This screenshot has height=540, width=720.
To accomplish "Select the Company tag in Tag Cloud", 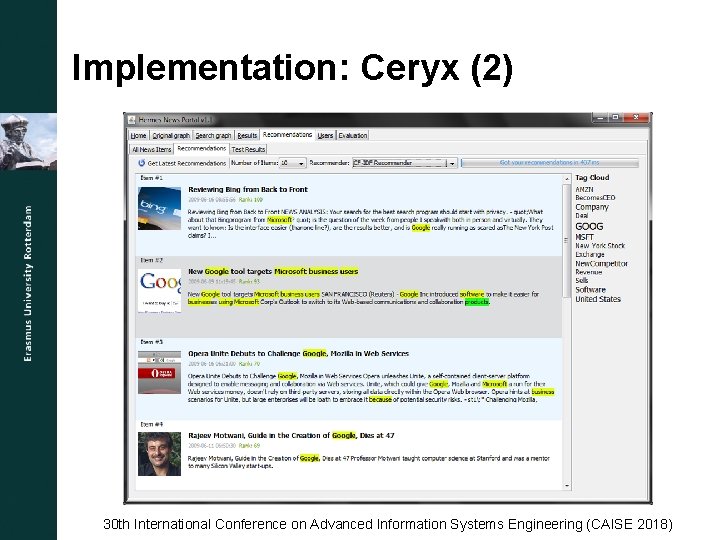I will tap(592, 207).
